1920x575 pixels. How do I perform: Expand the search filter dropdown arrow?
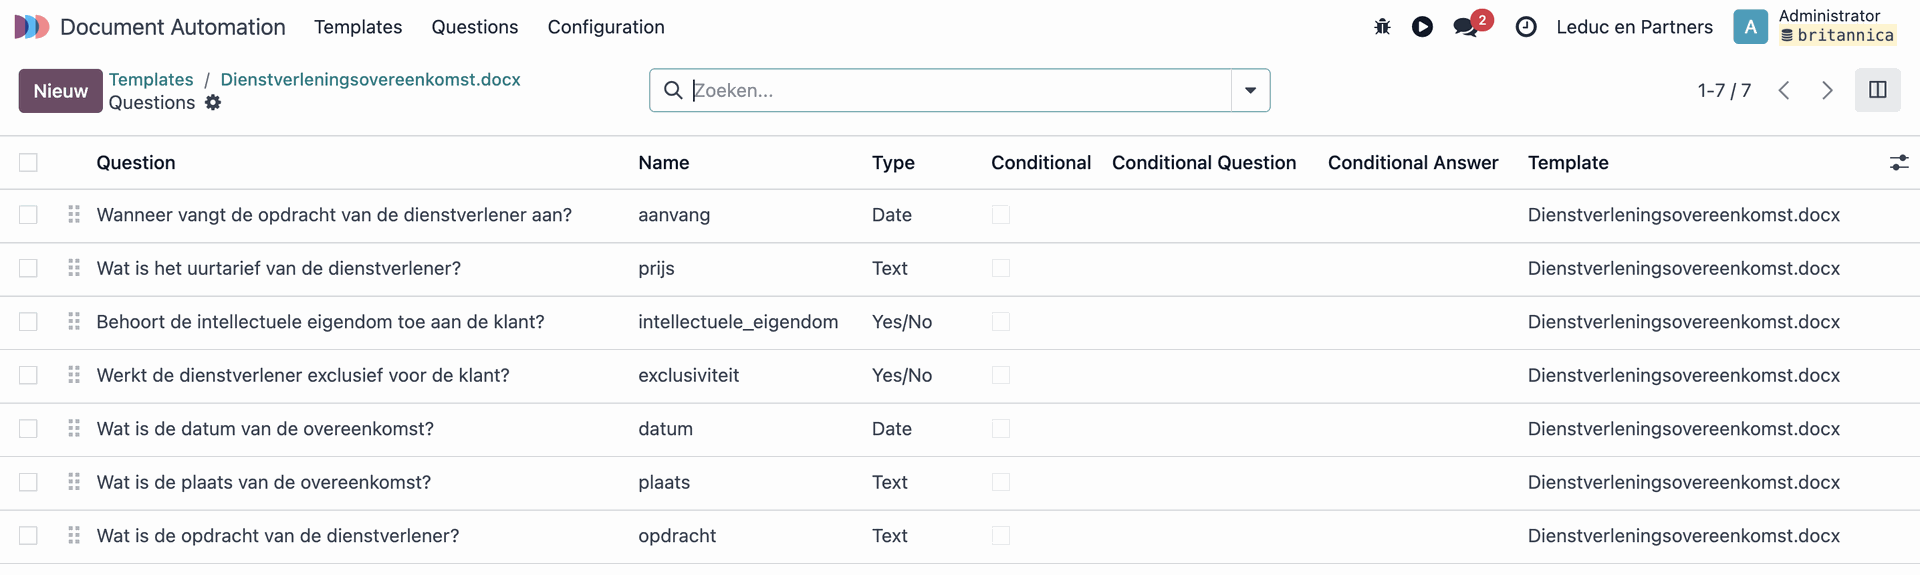point(1250,90)
